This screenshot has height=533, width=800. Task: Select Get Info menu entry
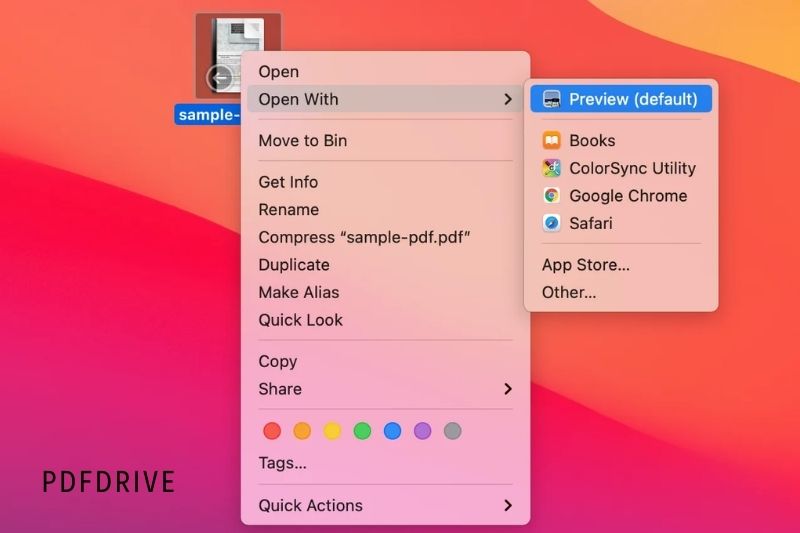385,182
